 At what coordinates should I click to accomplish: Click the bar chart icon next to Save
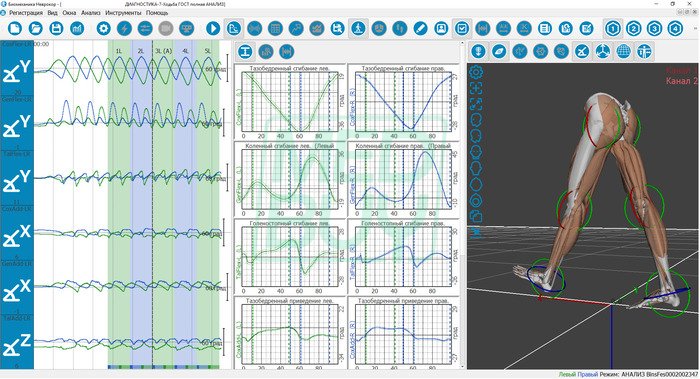[77, 29]
